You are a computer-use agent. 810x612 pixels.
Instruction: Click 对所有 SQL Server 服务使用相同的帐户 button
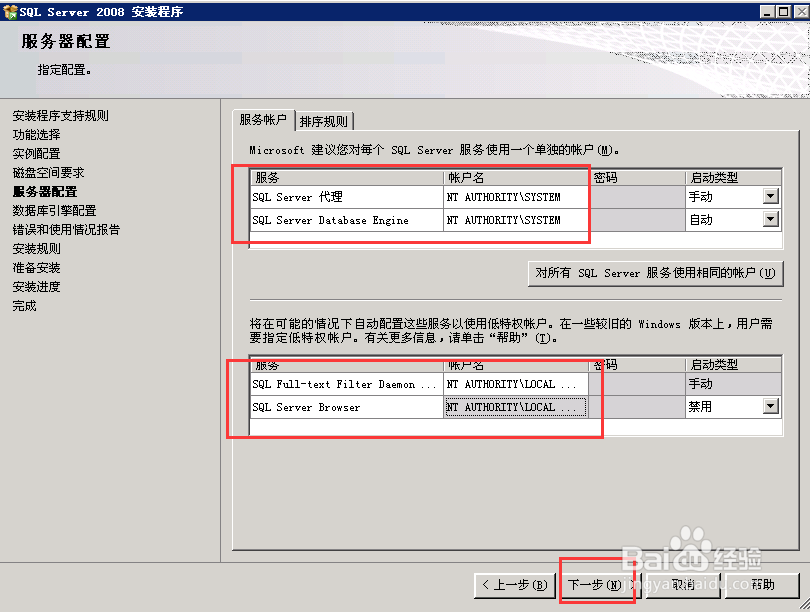point(656,273)
